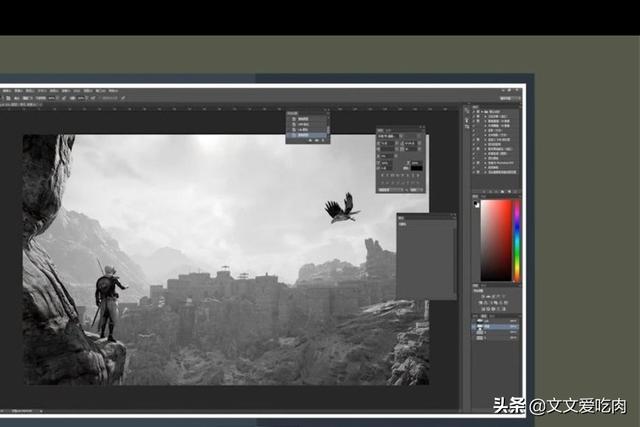Collapse the 默认动作 action set triangle
The width and height of the screenshot is (640, 427).
click(x=482, y=111)
